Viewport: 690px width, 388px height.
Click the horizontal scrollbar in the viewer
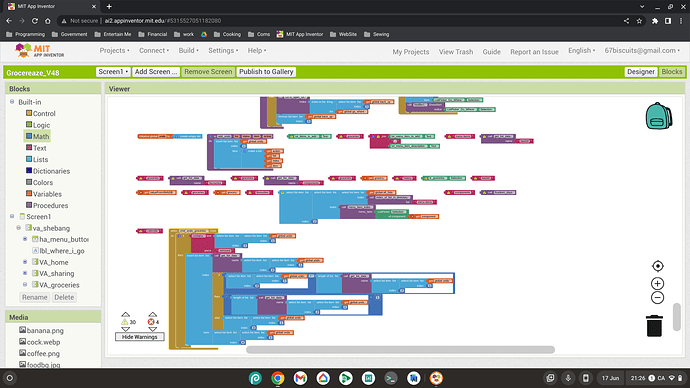point(400,350)
